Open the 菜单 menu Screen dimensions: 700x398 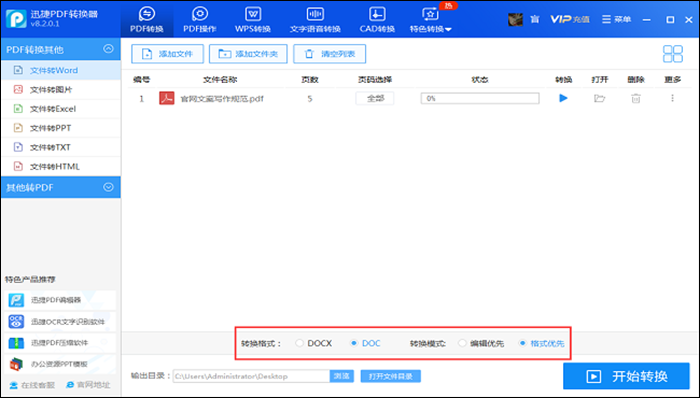[616, 19]
